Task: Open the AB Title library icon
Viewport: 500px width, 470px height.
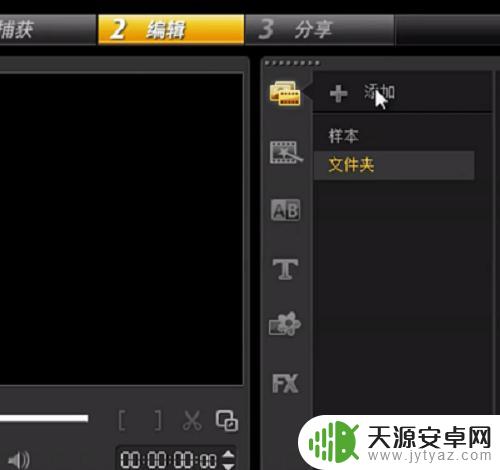Action: point(285,210)
